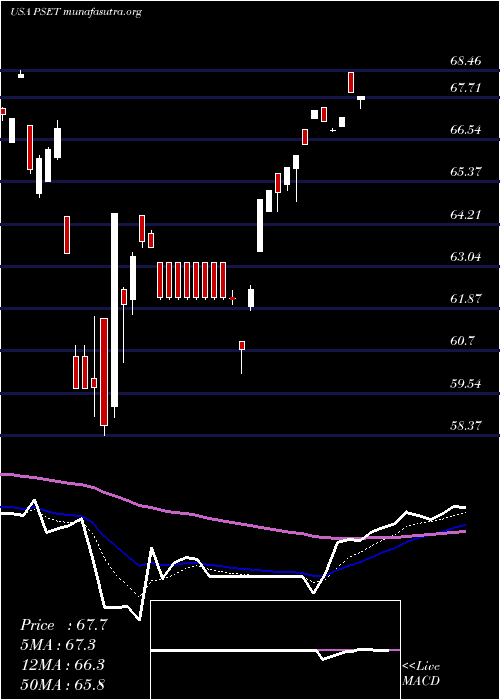Click the '50MA : 65.8' readout
Image resolution: width=500 pixels, height=700 pixels.
[x=62, y=684]
